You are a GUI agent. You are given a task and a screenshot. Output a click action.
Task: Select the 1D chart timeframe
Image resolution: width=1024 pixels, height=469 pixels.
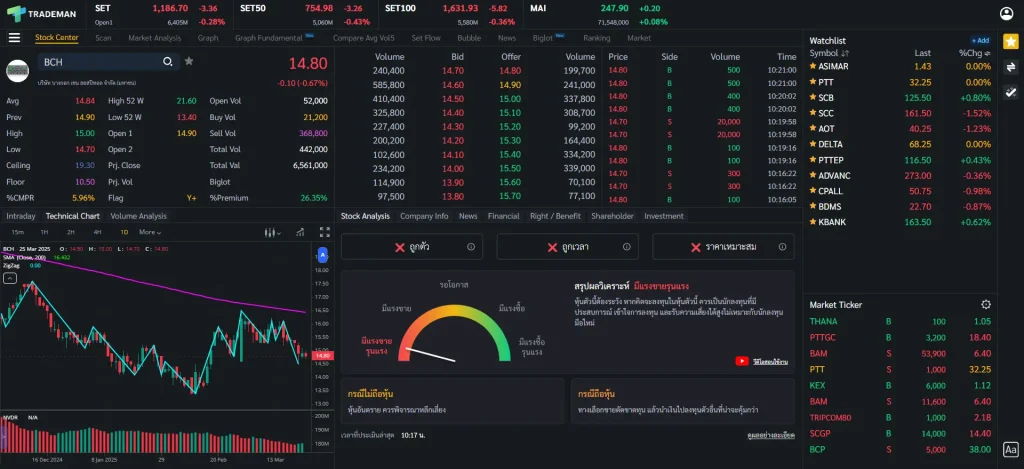[x=124, y=232]
